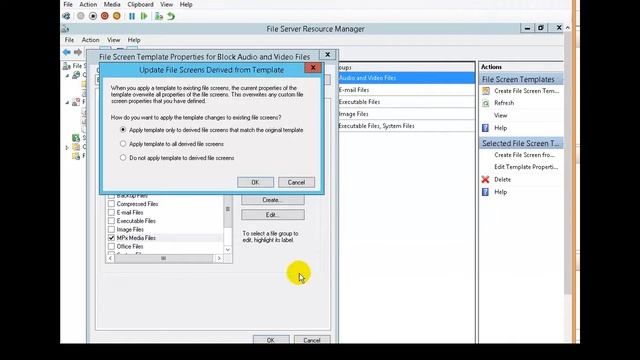Open the VM window Action menu
This screenshot has width=640, height=360.
point(88,4)
